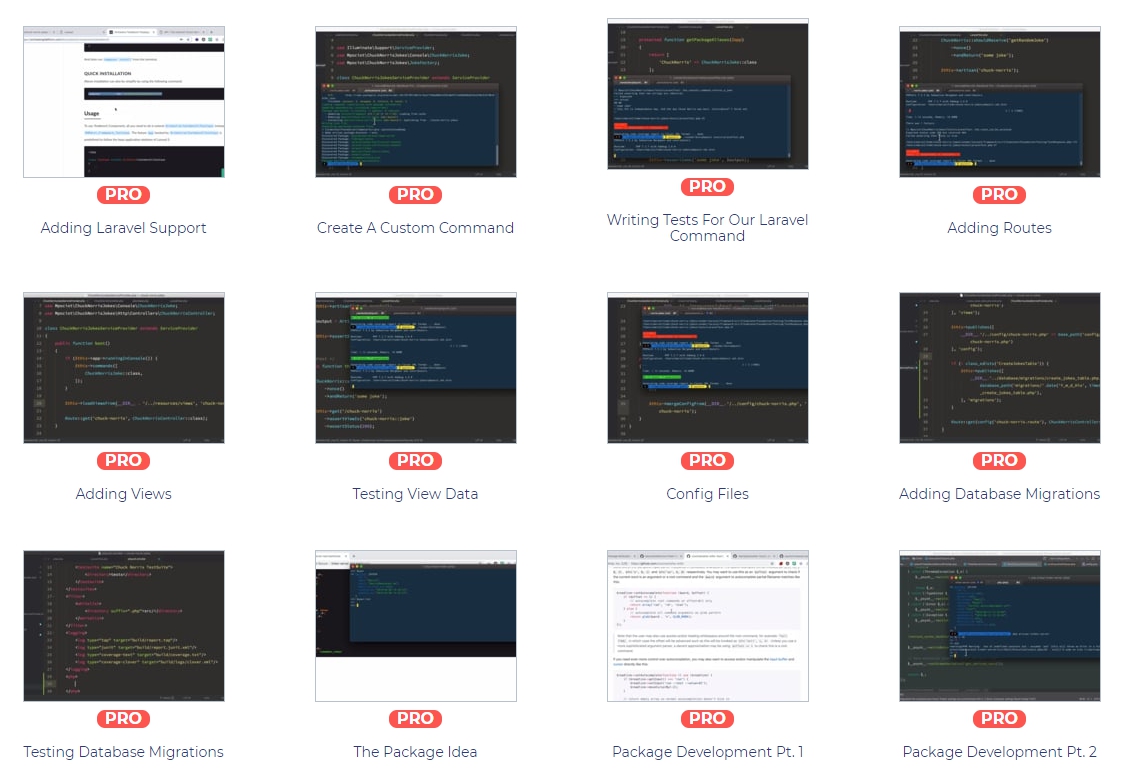
Task: Click the PRO badge for Adding Views
Action: click(124, 461)
